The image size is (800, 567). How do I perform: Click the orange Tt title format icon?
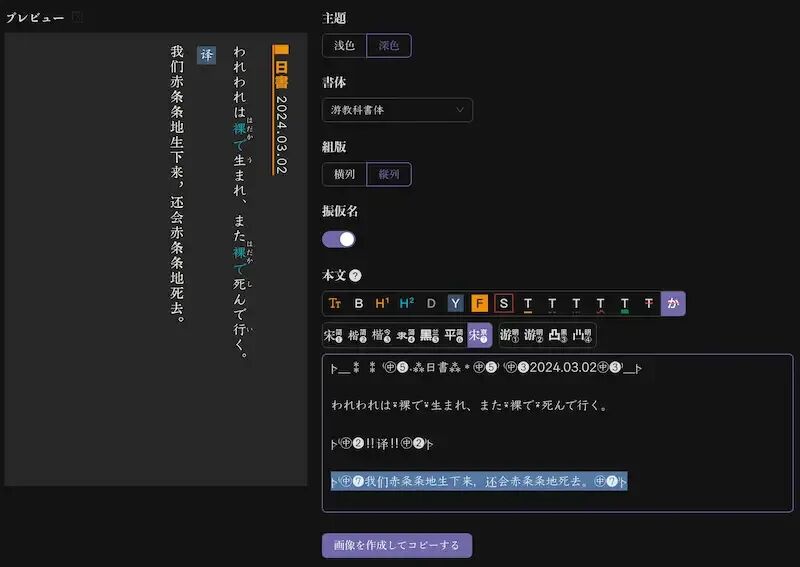(x=335, y=304)
